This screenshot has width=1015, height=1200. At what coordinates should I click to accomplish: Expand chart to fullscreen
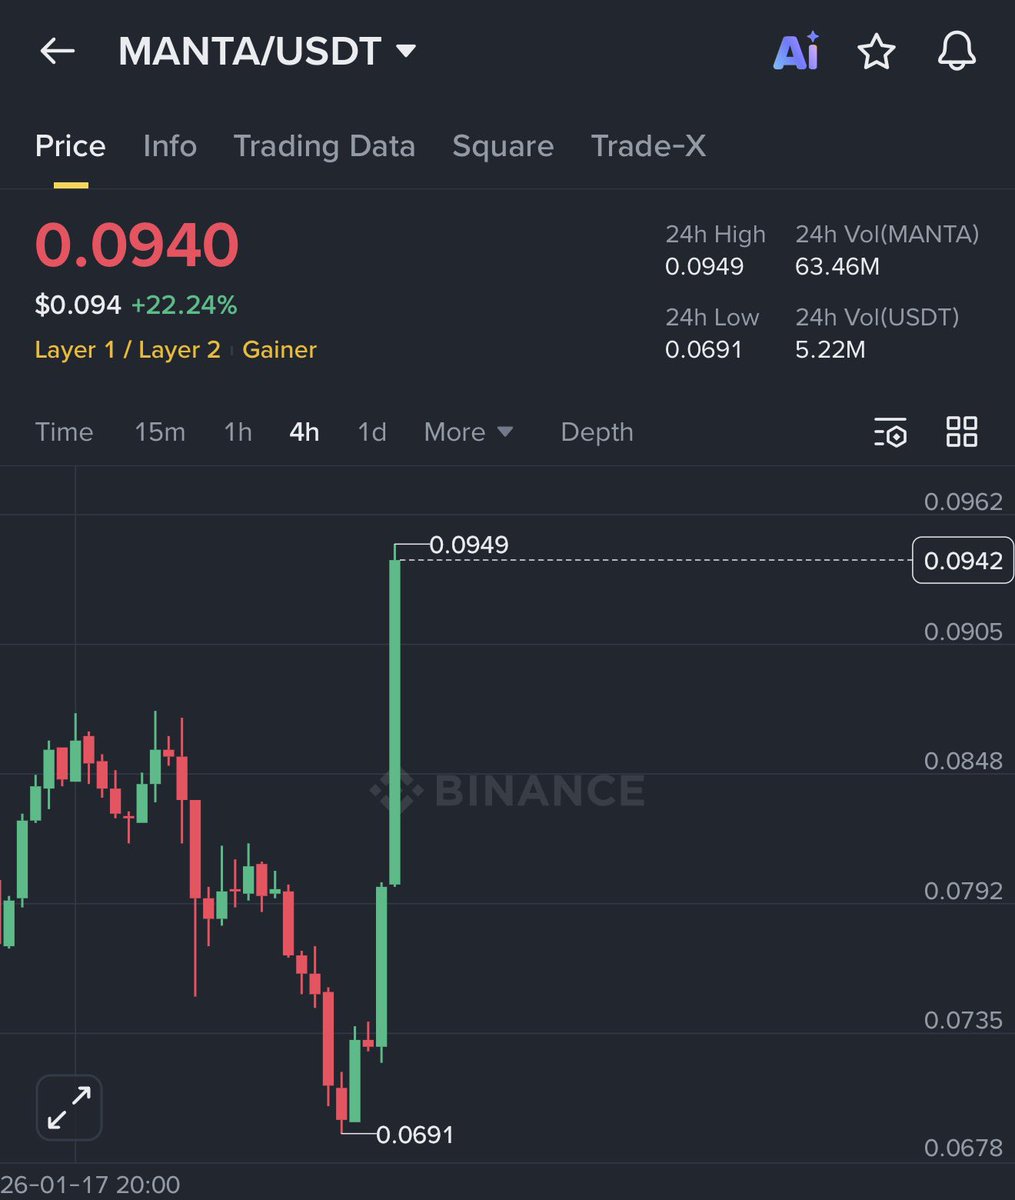tap(69, 1108)
